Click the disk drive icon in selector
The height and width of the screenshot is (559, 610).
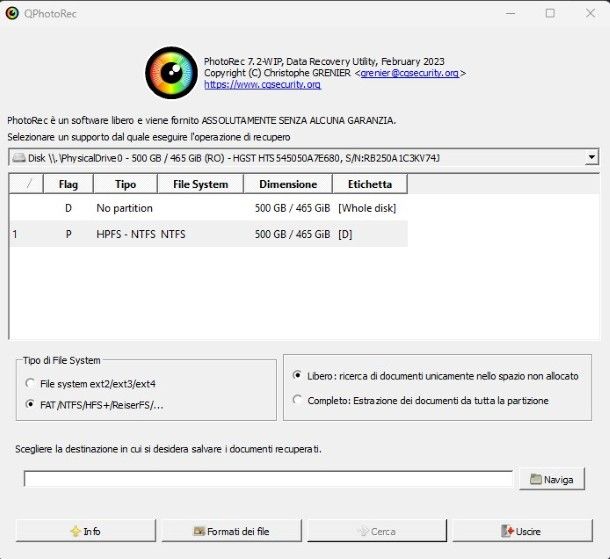(18, 158)
